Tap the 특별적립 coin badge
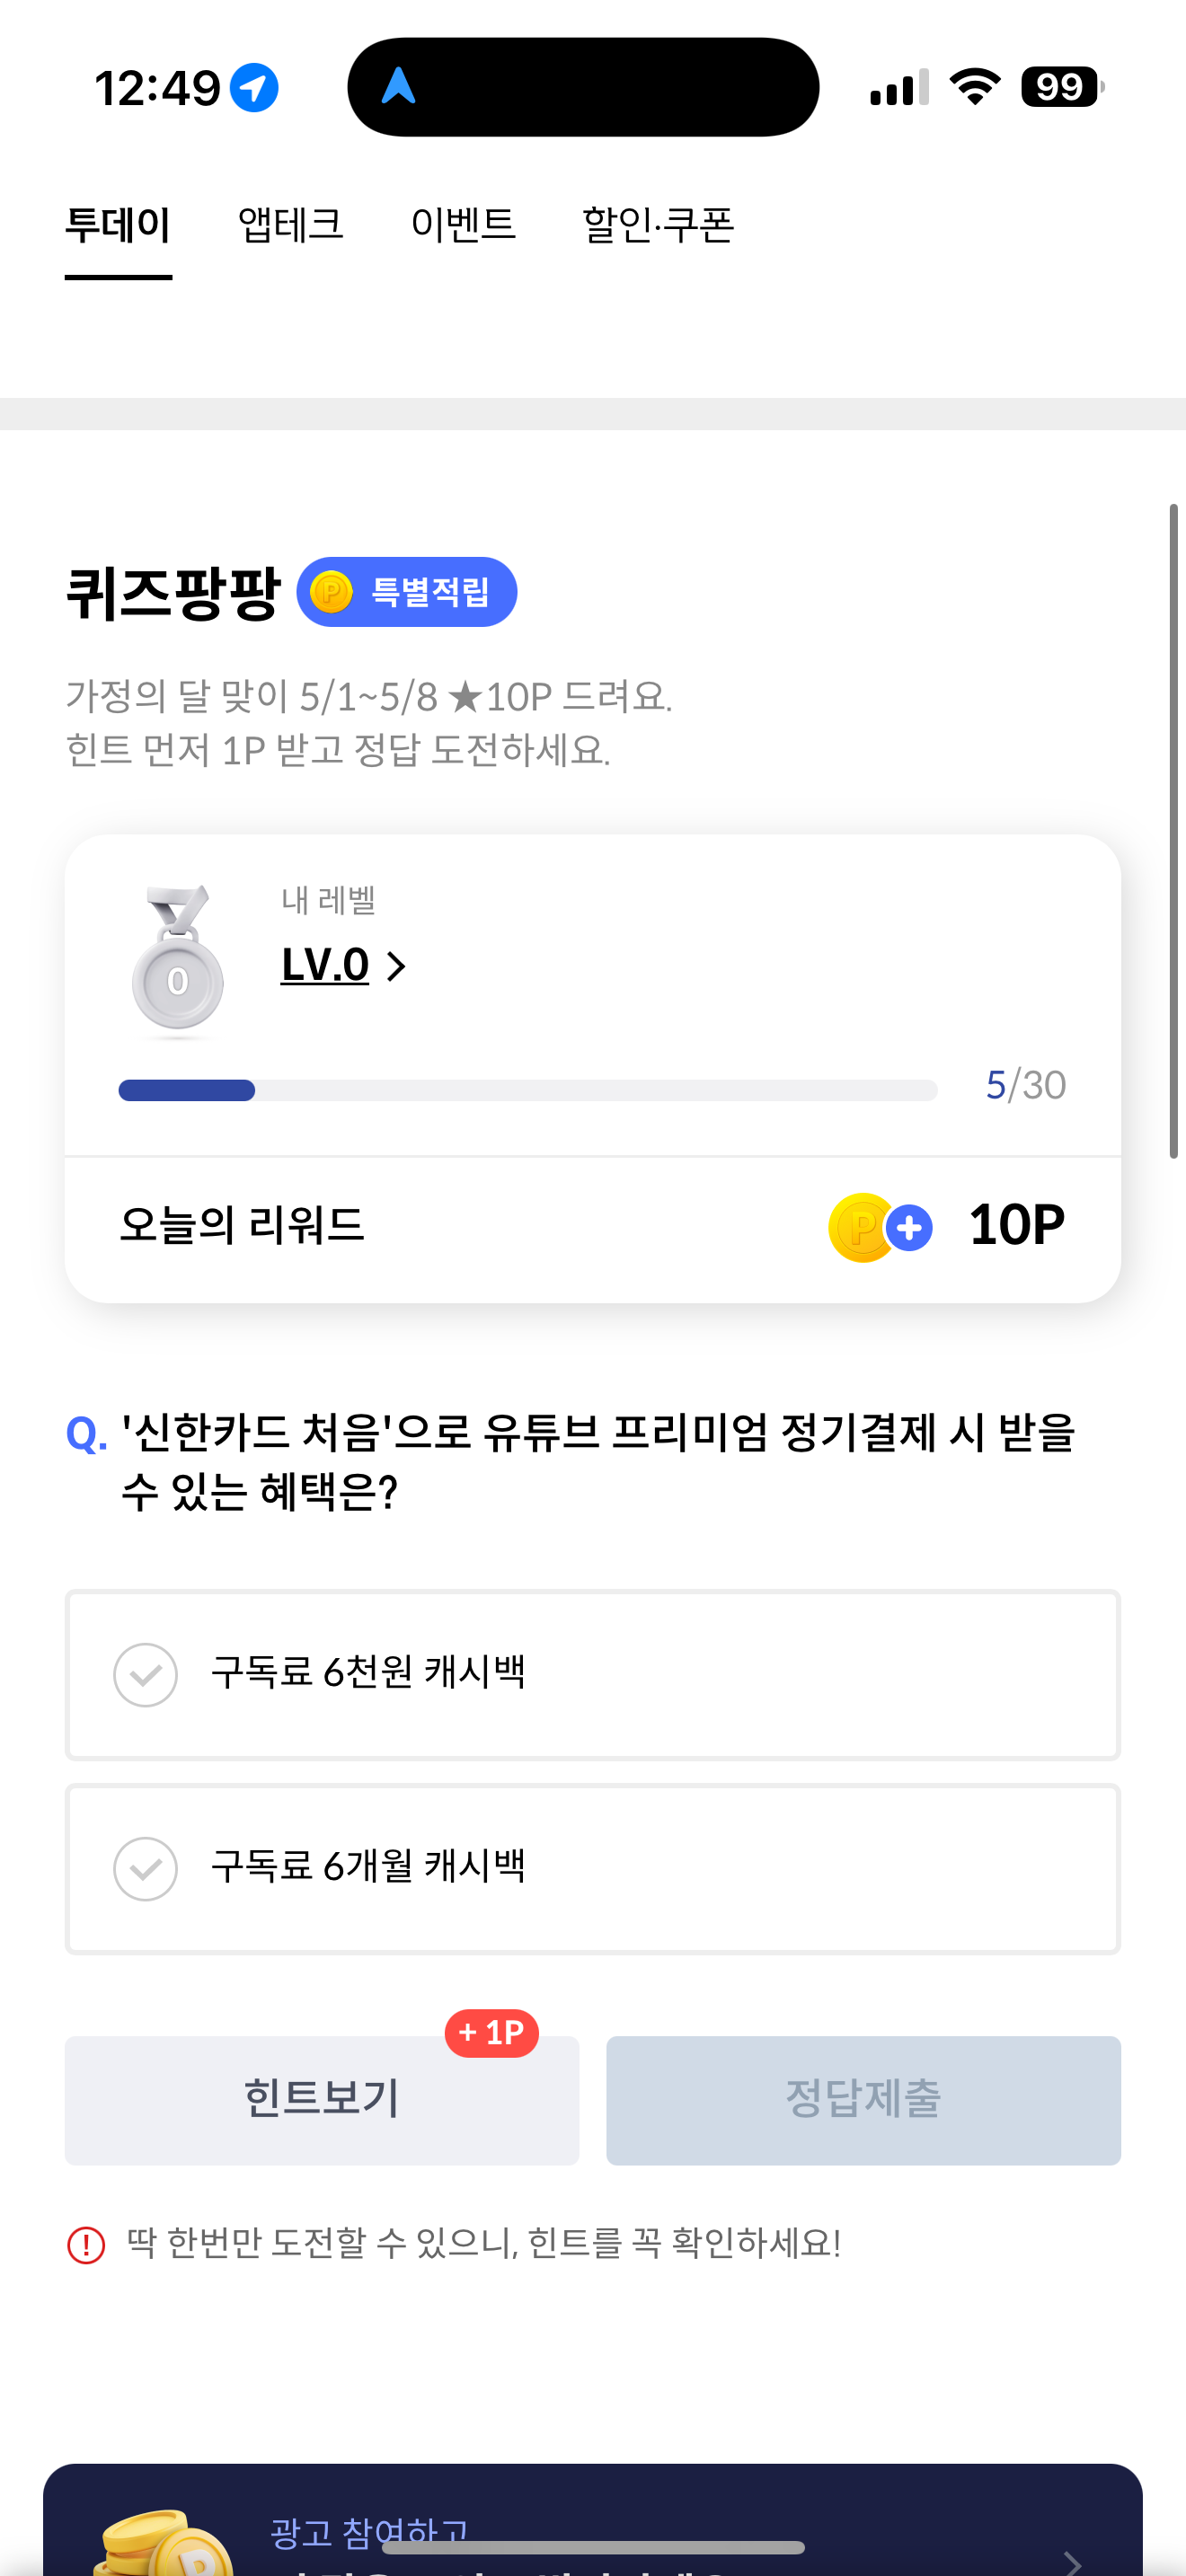The image size is (1186, 2576). point(407,592)
